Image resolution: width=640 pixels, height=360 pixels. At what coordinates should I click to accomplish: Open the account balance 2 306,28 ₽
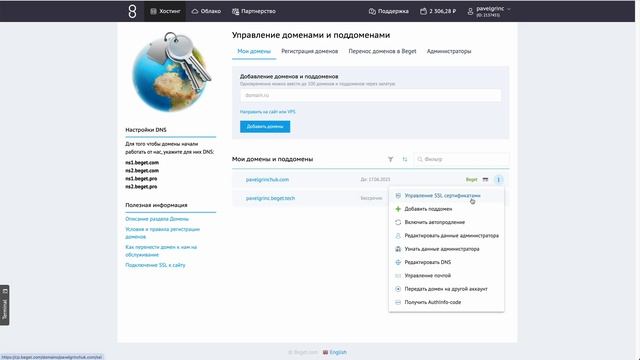pos(438,11)
